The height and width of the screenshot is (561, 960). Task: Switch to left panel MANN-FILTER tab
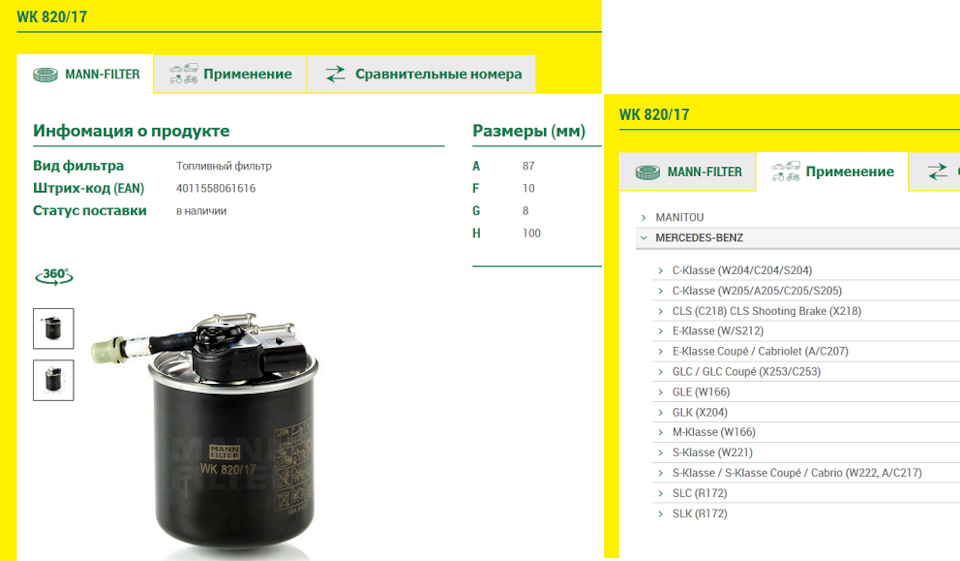pos(85,74)
